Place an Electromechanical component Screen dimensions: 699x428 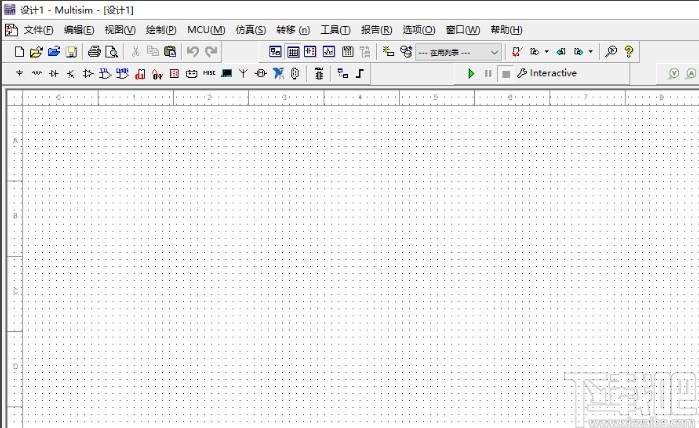pyautogui.click(x=261, y=73)
